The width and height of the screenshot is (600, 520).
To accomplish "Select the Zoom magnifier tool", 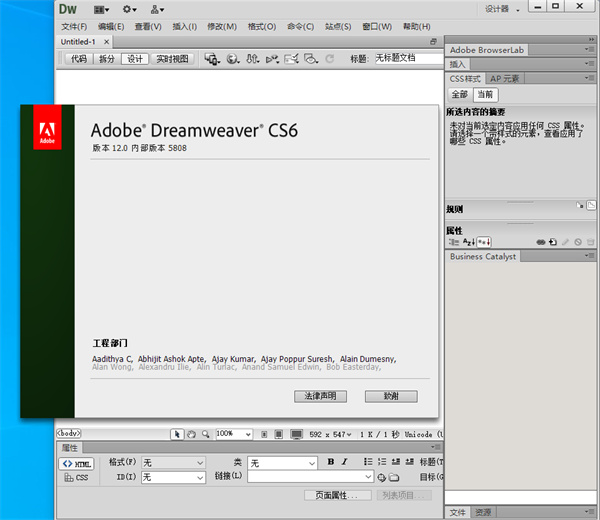I will pos(205,434).
